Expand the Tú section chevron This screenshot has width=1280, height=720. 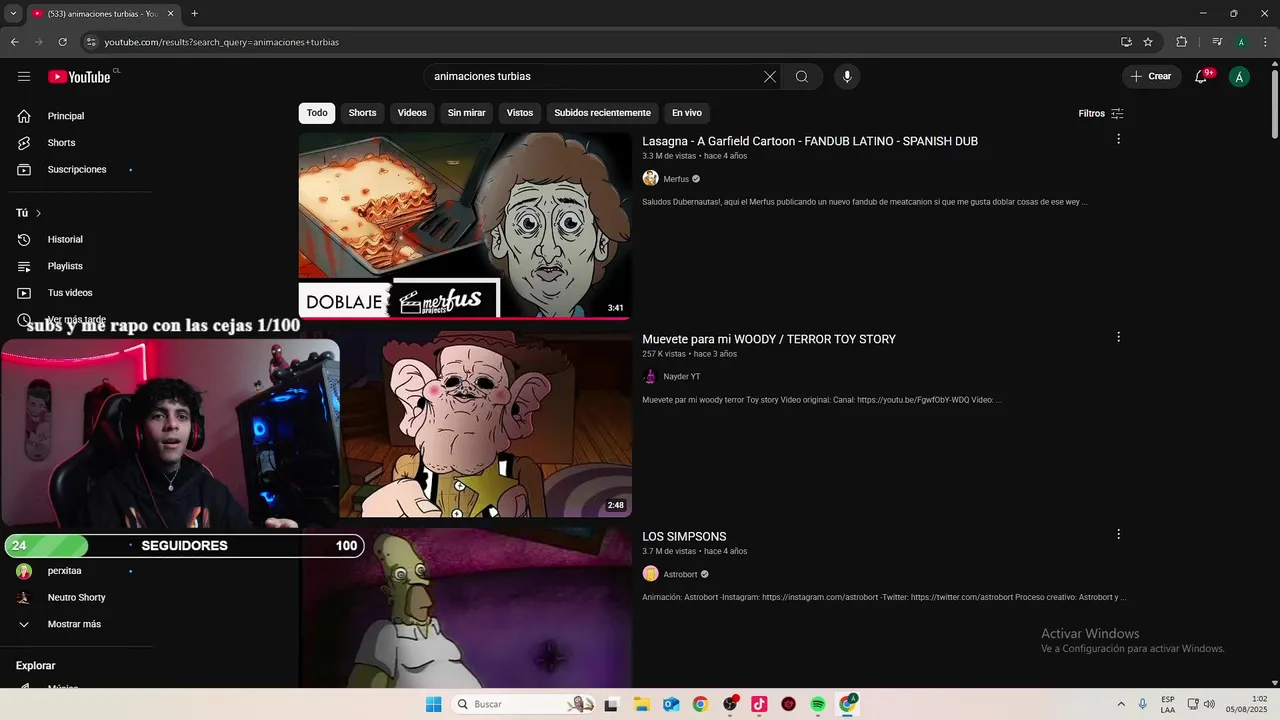[x=38, y=213]
